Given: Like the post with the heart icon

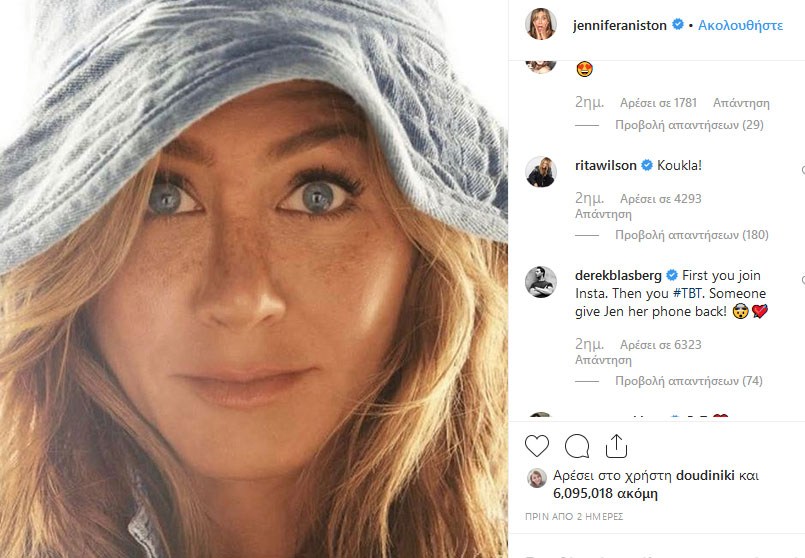Looking at the screenshot, I should tap(537, 446).
